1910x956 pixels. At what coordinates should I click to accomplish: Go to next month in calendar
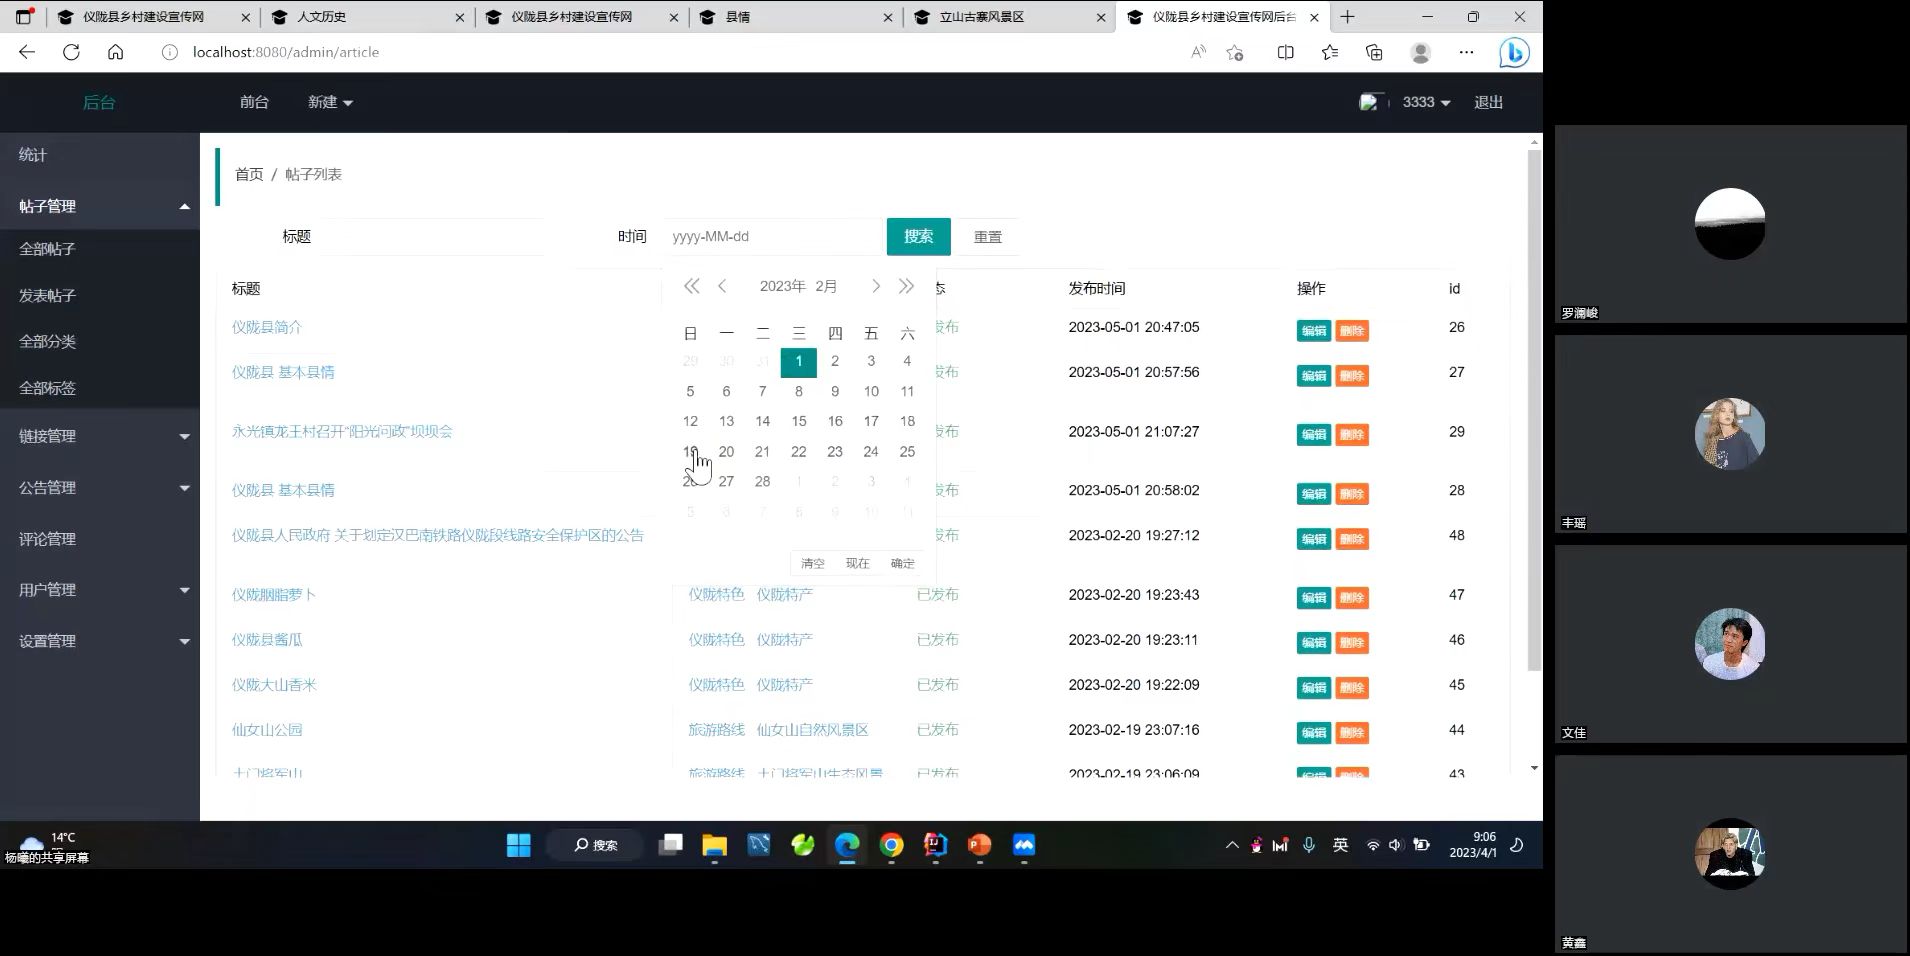876,287
